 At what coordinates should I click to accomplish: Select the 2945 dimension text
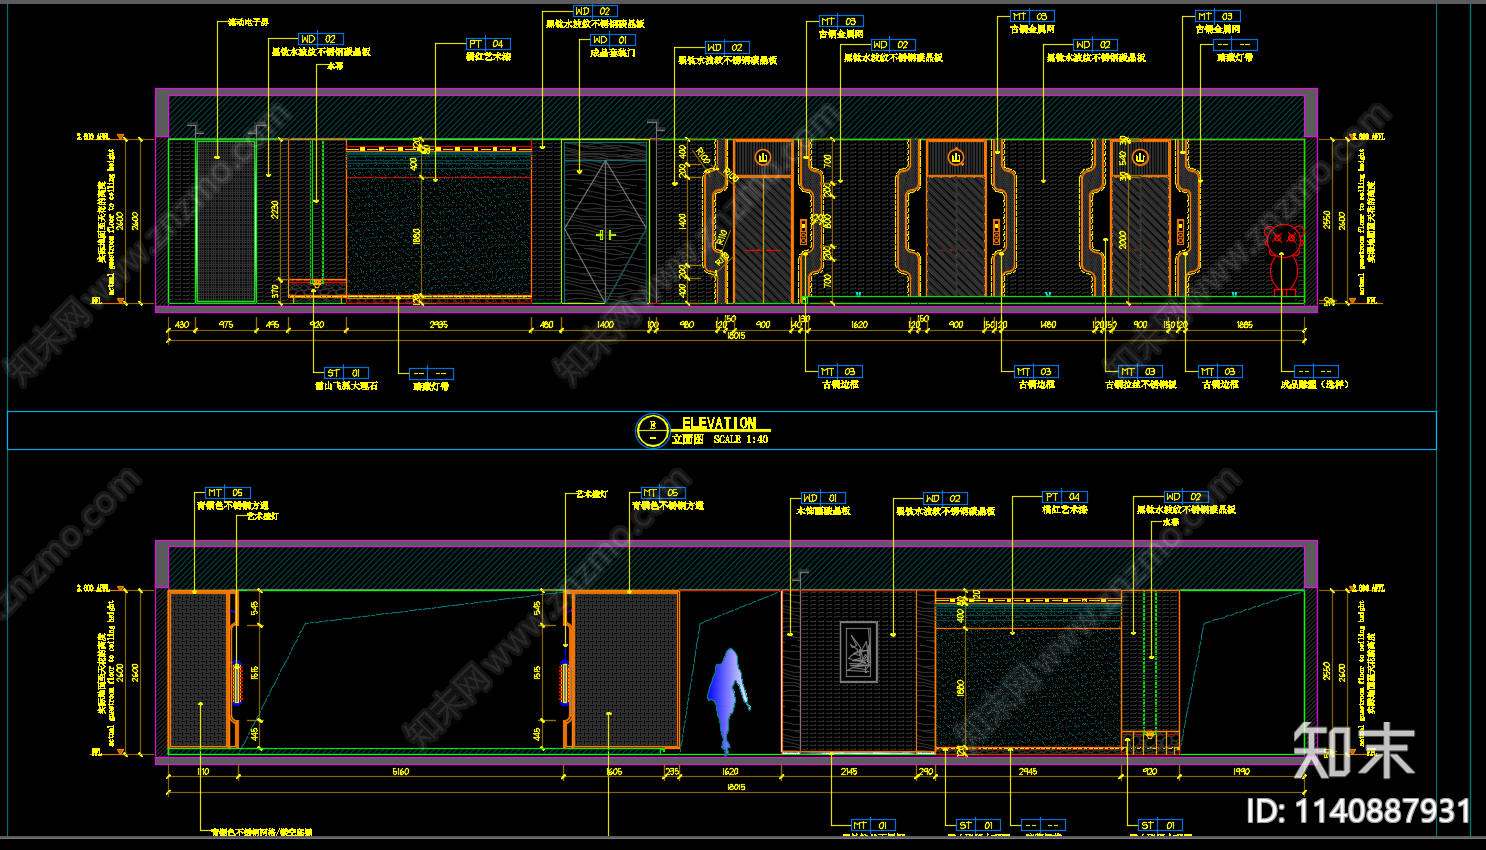click(x=1028, y=771)
